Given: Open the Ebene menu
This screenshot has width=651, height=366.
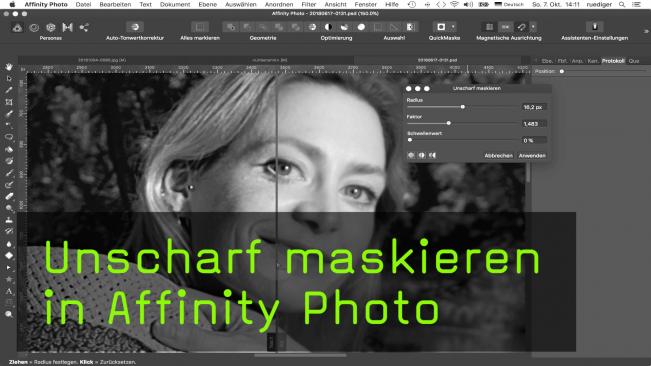Looking at the screenshot, I should tap(208, 5).
